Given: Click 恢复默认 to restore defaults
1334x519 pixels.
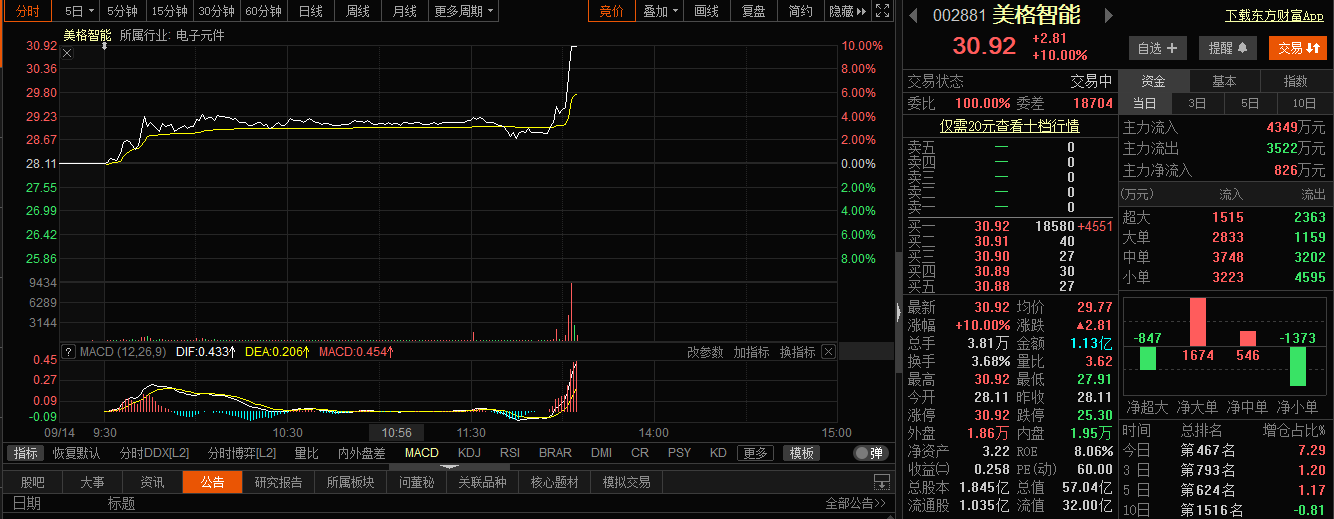Looking at the screenshot, I should point(76,453).
